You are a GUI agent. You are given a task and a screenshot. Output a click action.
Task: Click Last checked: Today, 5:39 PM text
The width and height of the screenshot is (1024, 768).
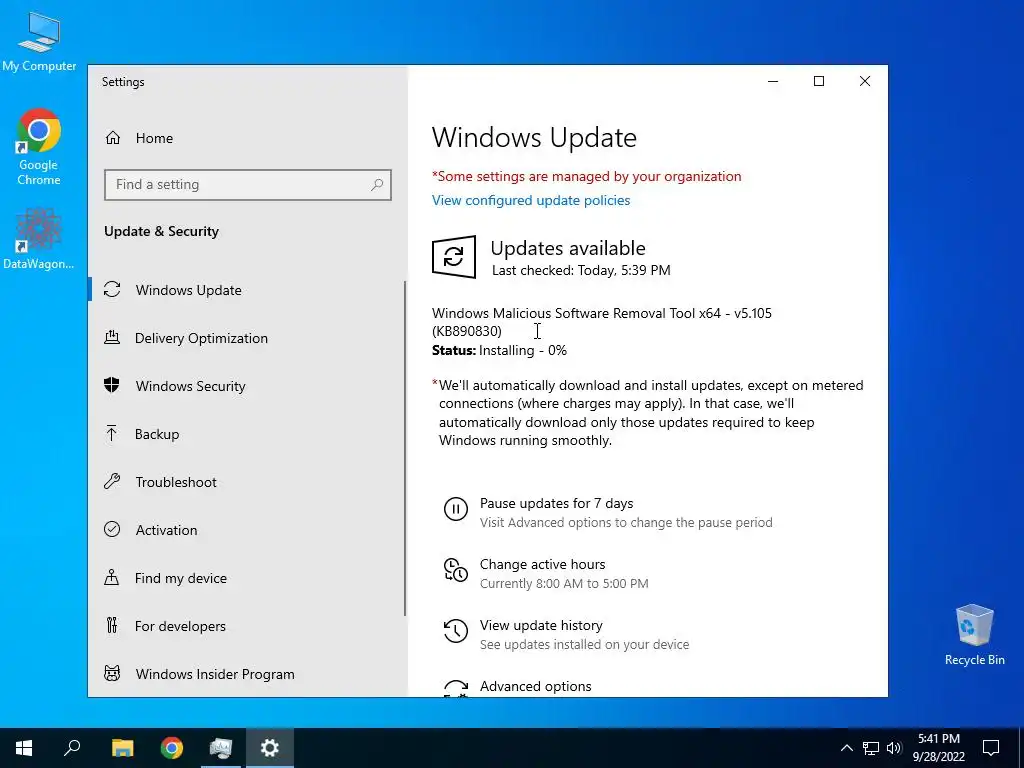(581, 270)
